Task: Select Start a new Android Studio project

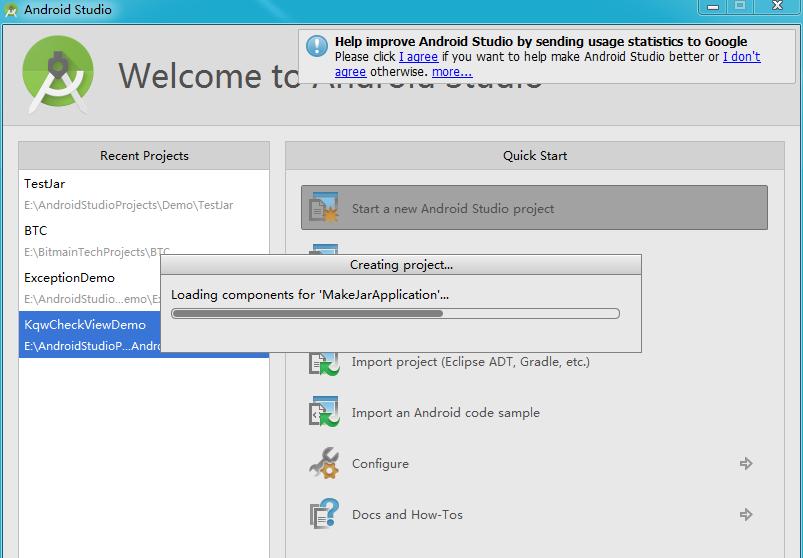Action: tap(534, 208)
